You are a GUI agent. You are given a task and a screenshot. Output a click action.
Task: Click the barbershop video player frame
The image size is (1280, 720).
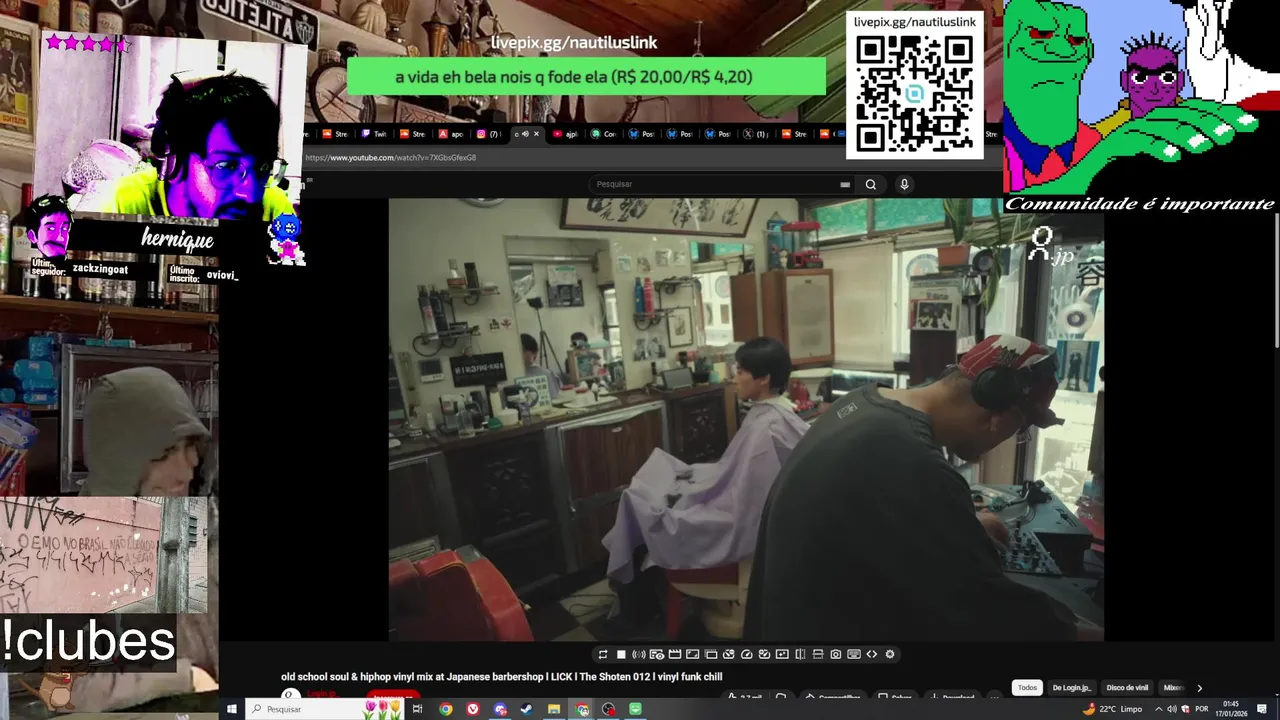click(746, 419)
